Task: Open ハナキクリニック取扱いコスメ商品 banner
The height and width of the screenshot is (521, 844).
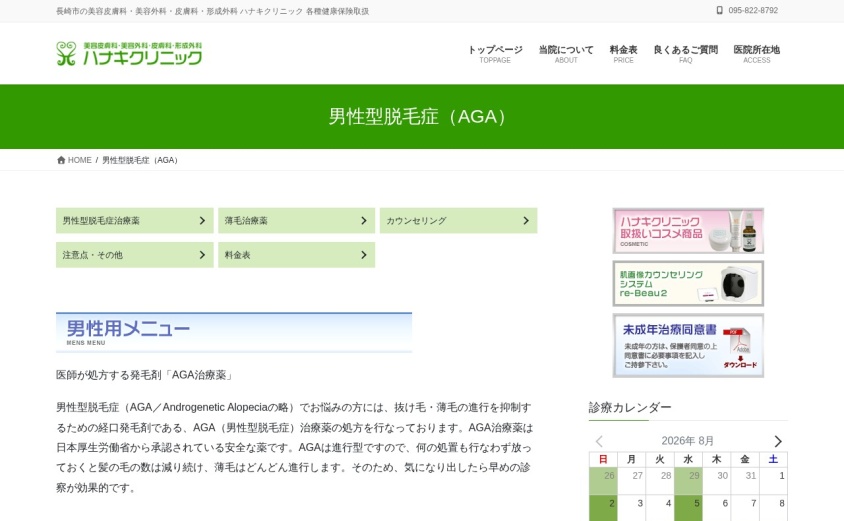Action: point(688,231)
